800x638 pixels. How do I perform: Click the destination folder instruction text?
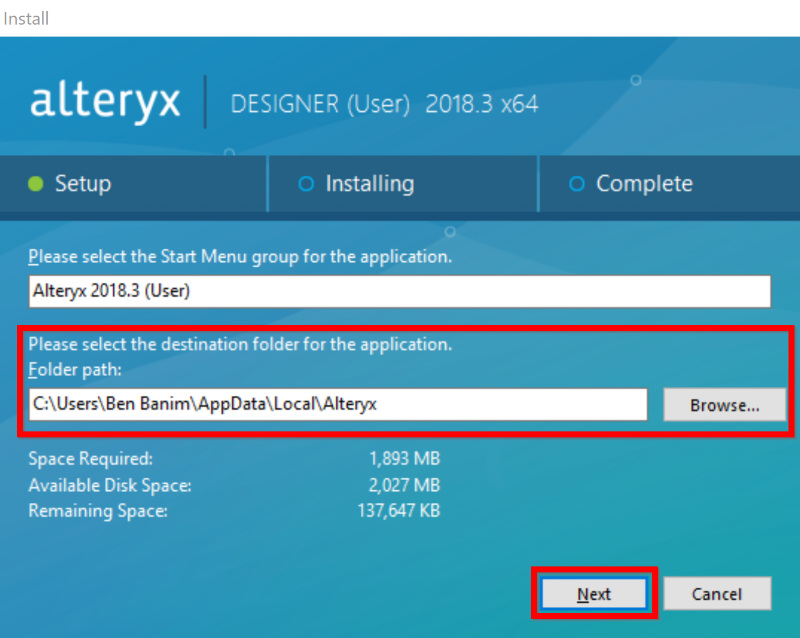click(240, 345)
